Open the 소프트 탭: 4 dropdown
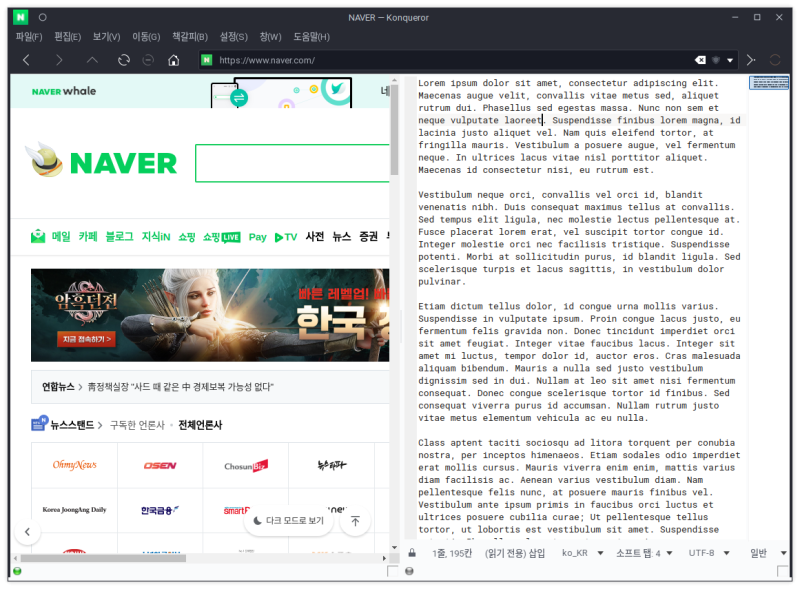800x589 pixels. tap(644, 552)
